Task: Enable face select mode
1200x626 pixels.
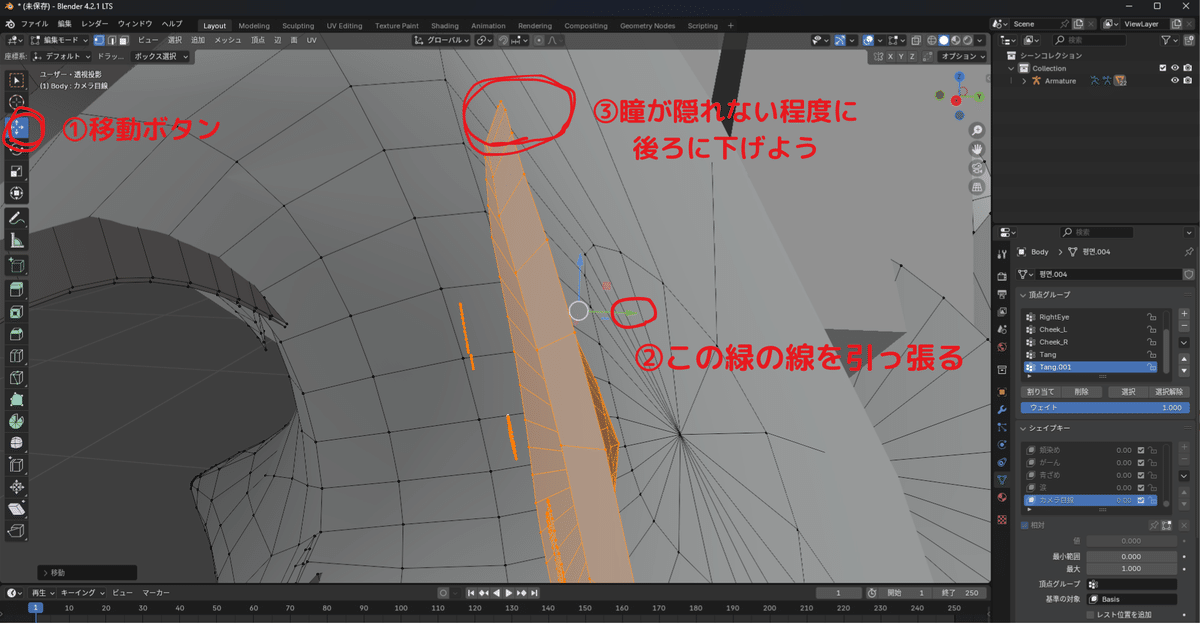Action: click(122, 40)
